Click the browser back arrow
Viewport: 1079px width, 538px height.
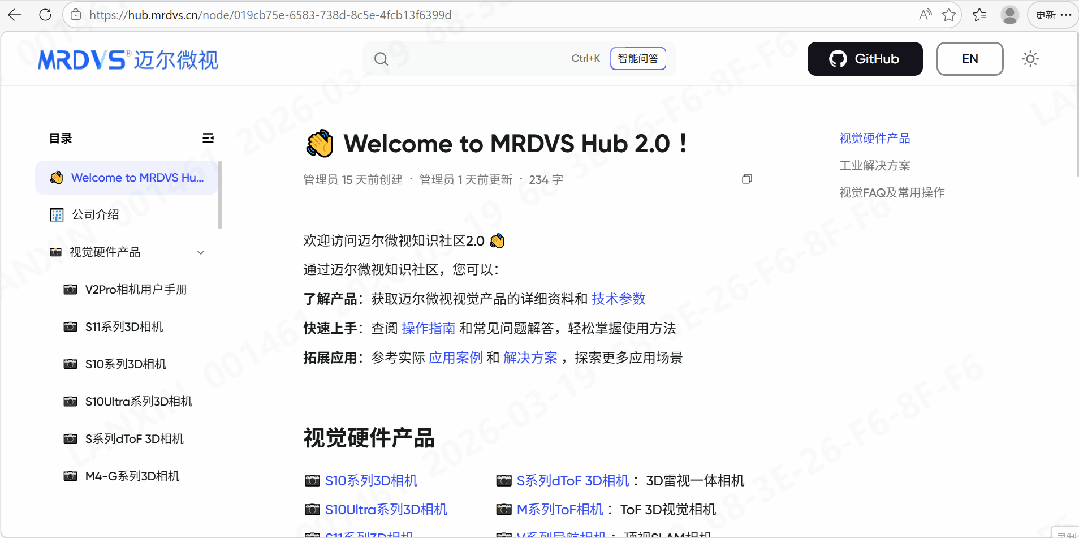[x=14, y=15]
